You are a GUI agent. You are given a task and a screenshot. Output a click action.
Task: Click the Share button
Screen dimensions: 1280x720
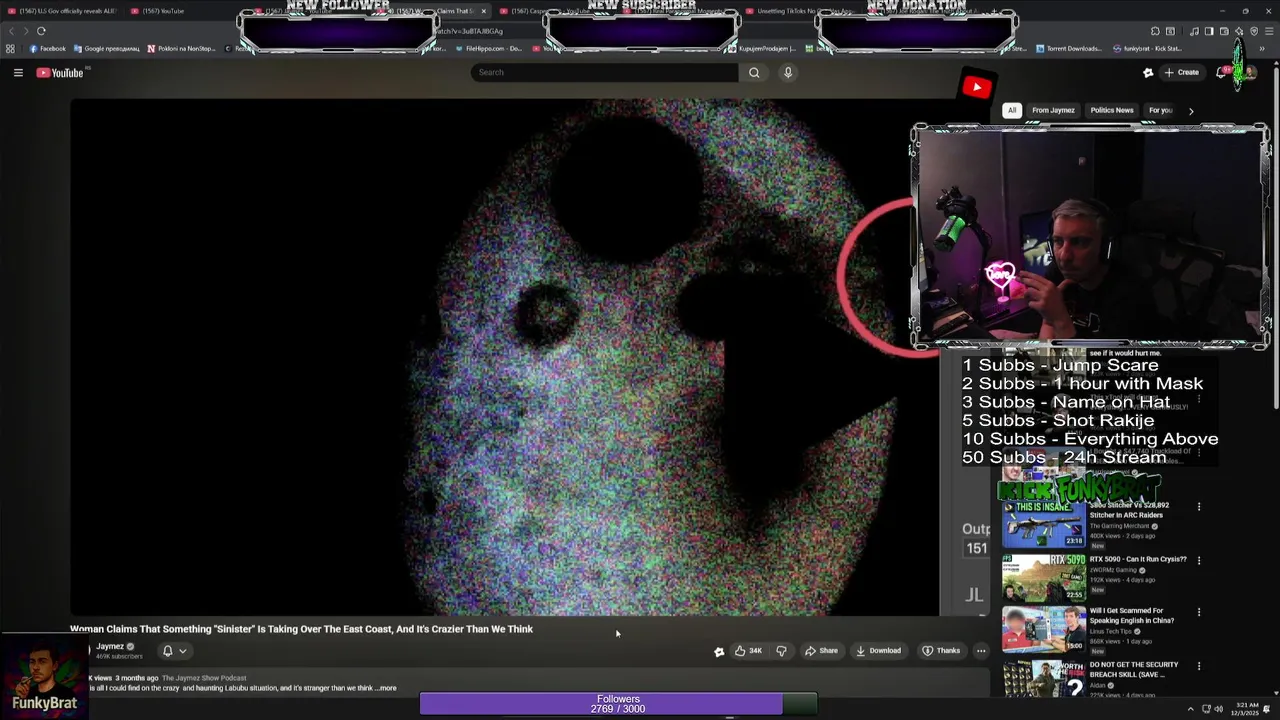pos(821,651)
